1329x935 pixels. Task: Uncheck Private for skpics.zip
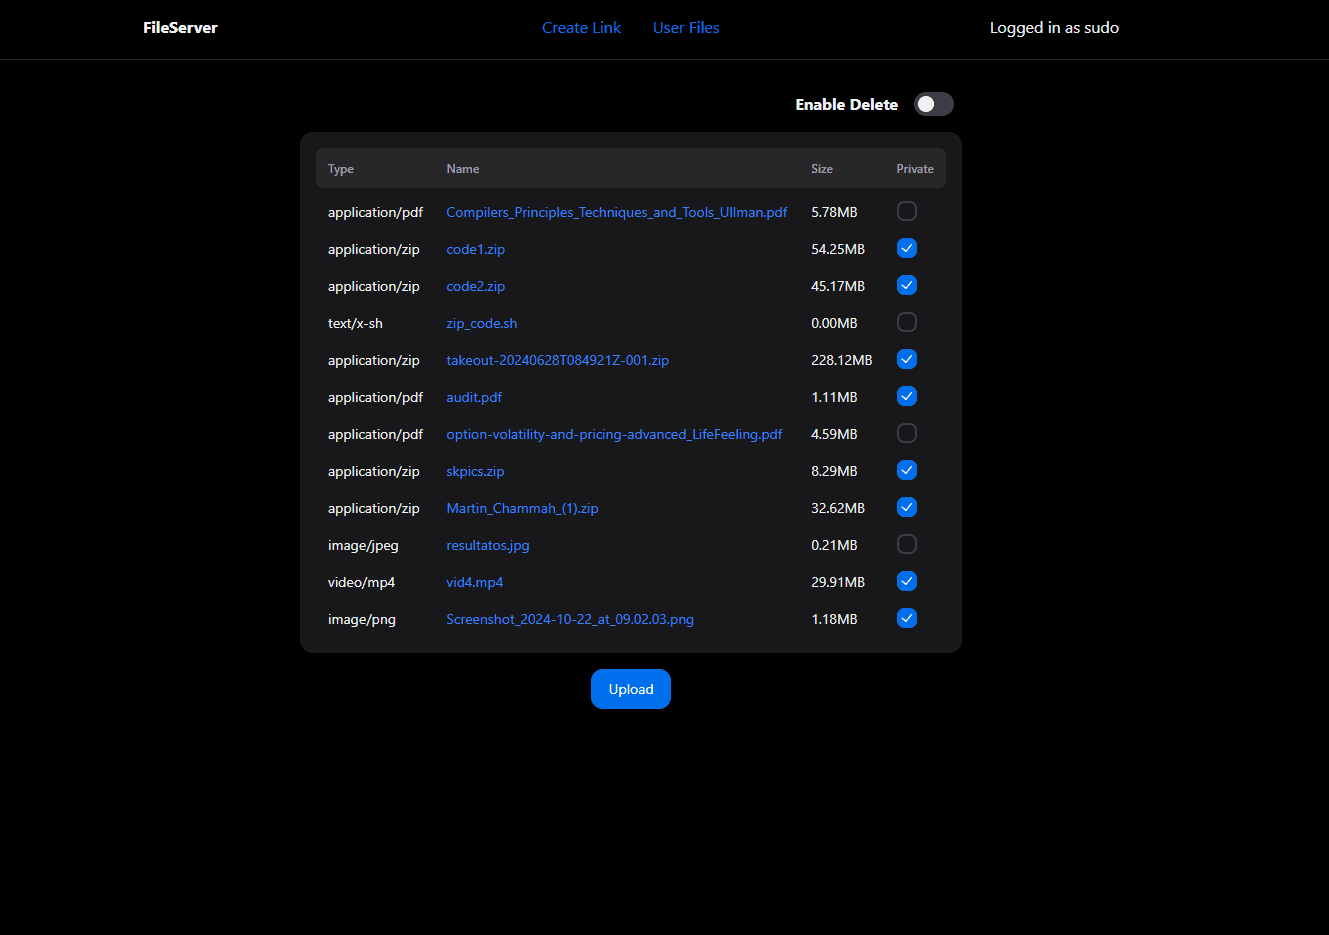(x=906, y=470)
